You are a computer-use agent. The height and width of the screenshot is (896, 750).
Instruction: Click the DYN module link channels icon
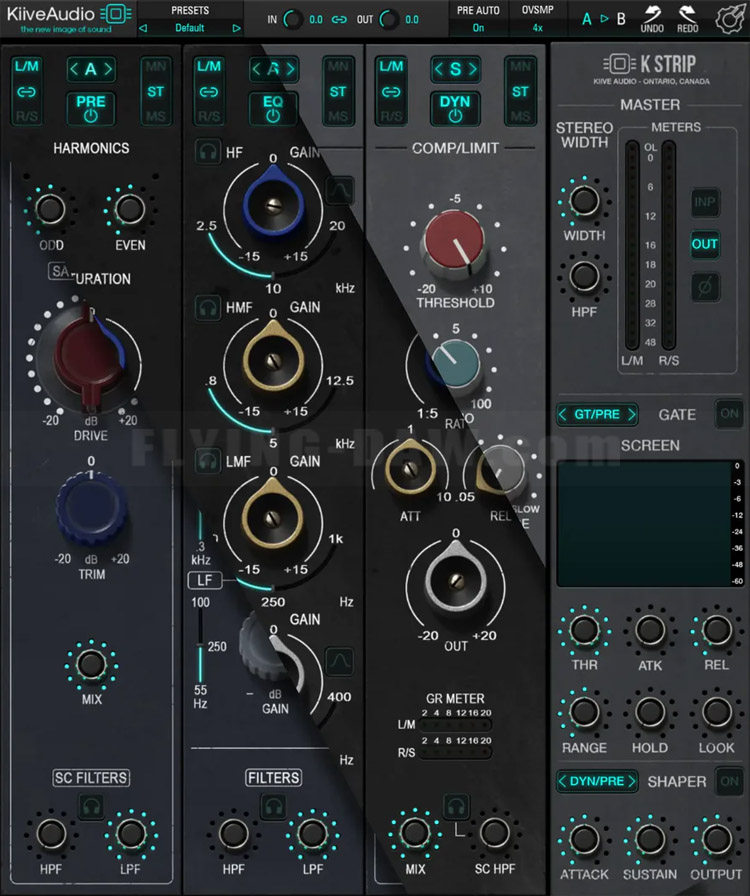[x=391, y=91]
